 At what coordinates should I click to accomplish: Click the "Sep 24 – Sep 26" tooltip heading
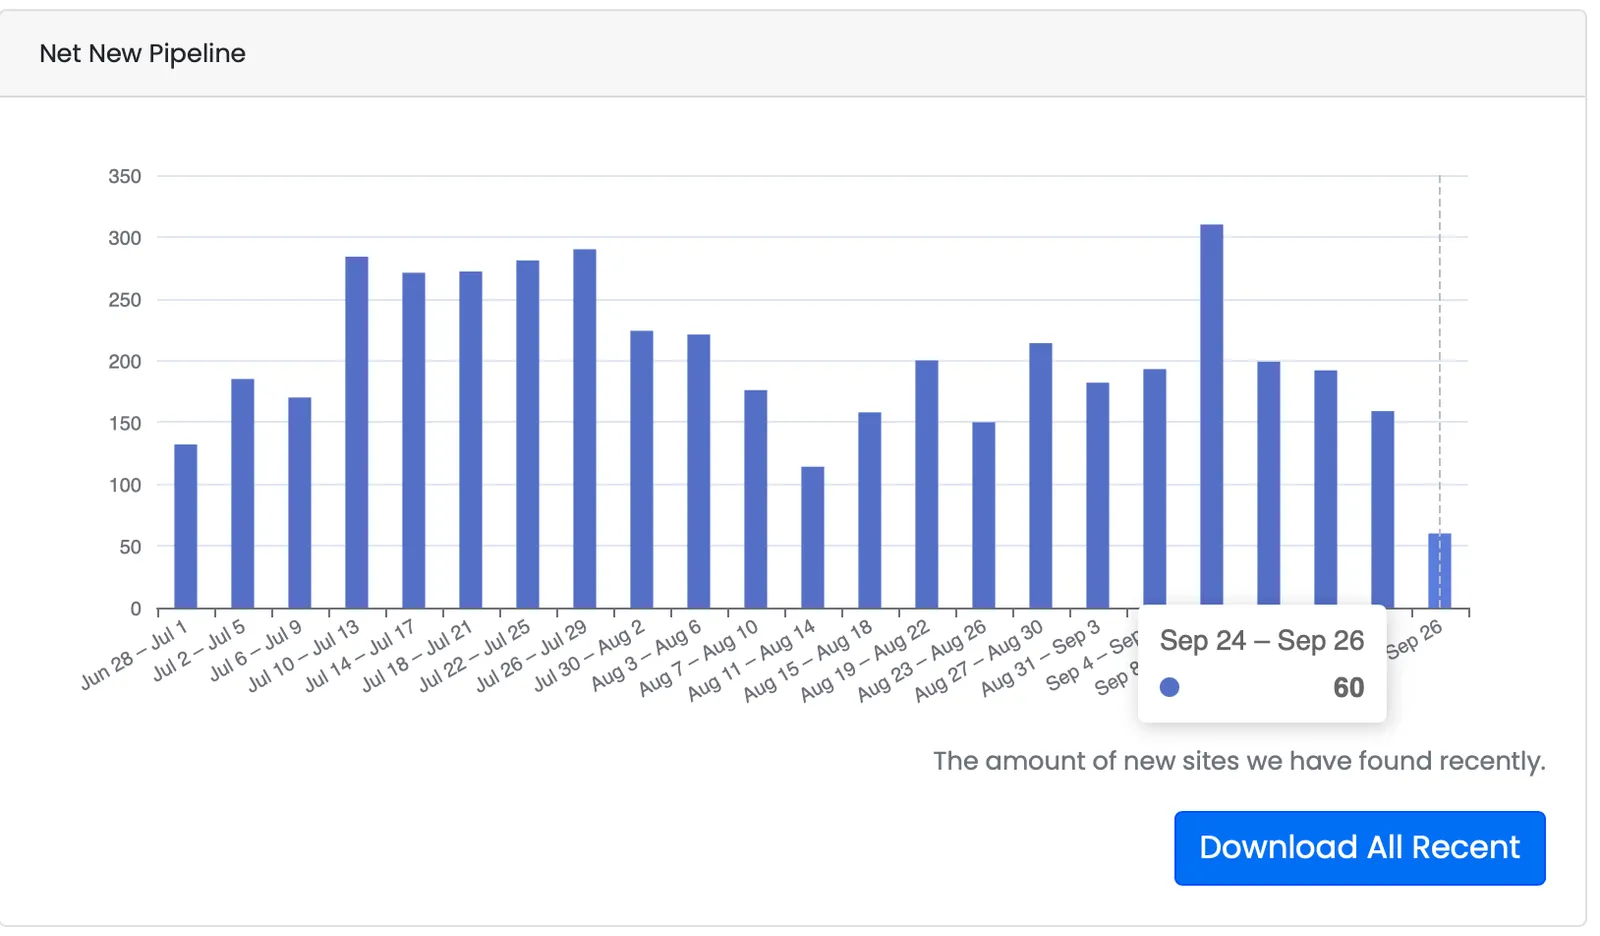coord(1261,640)
